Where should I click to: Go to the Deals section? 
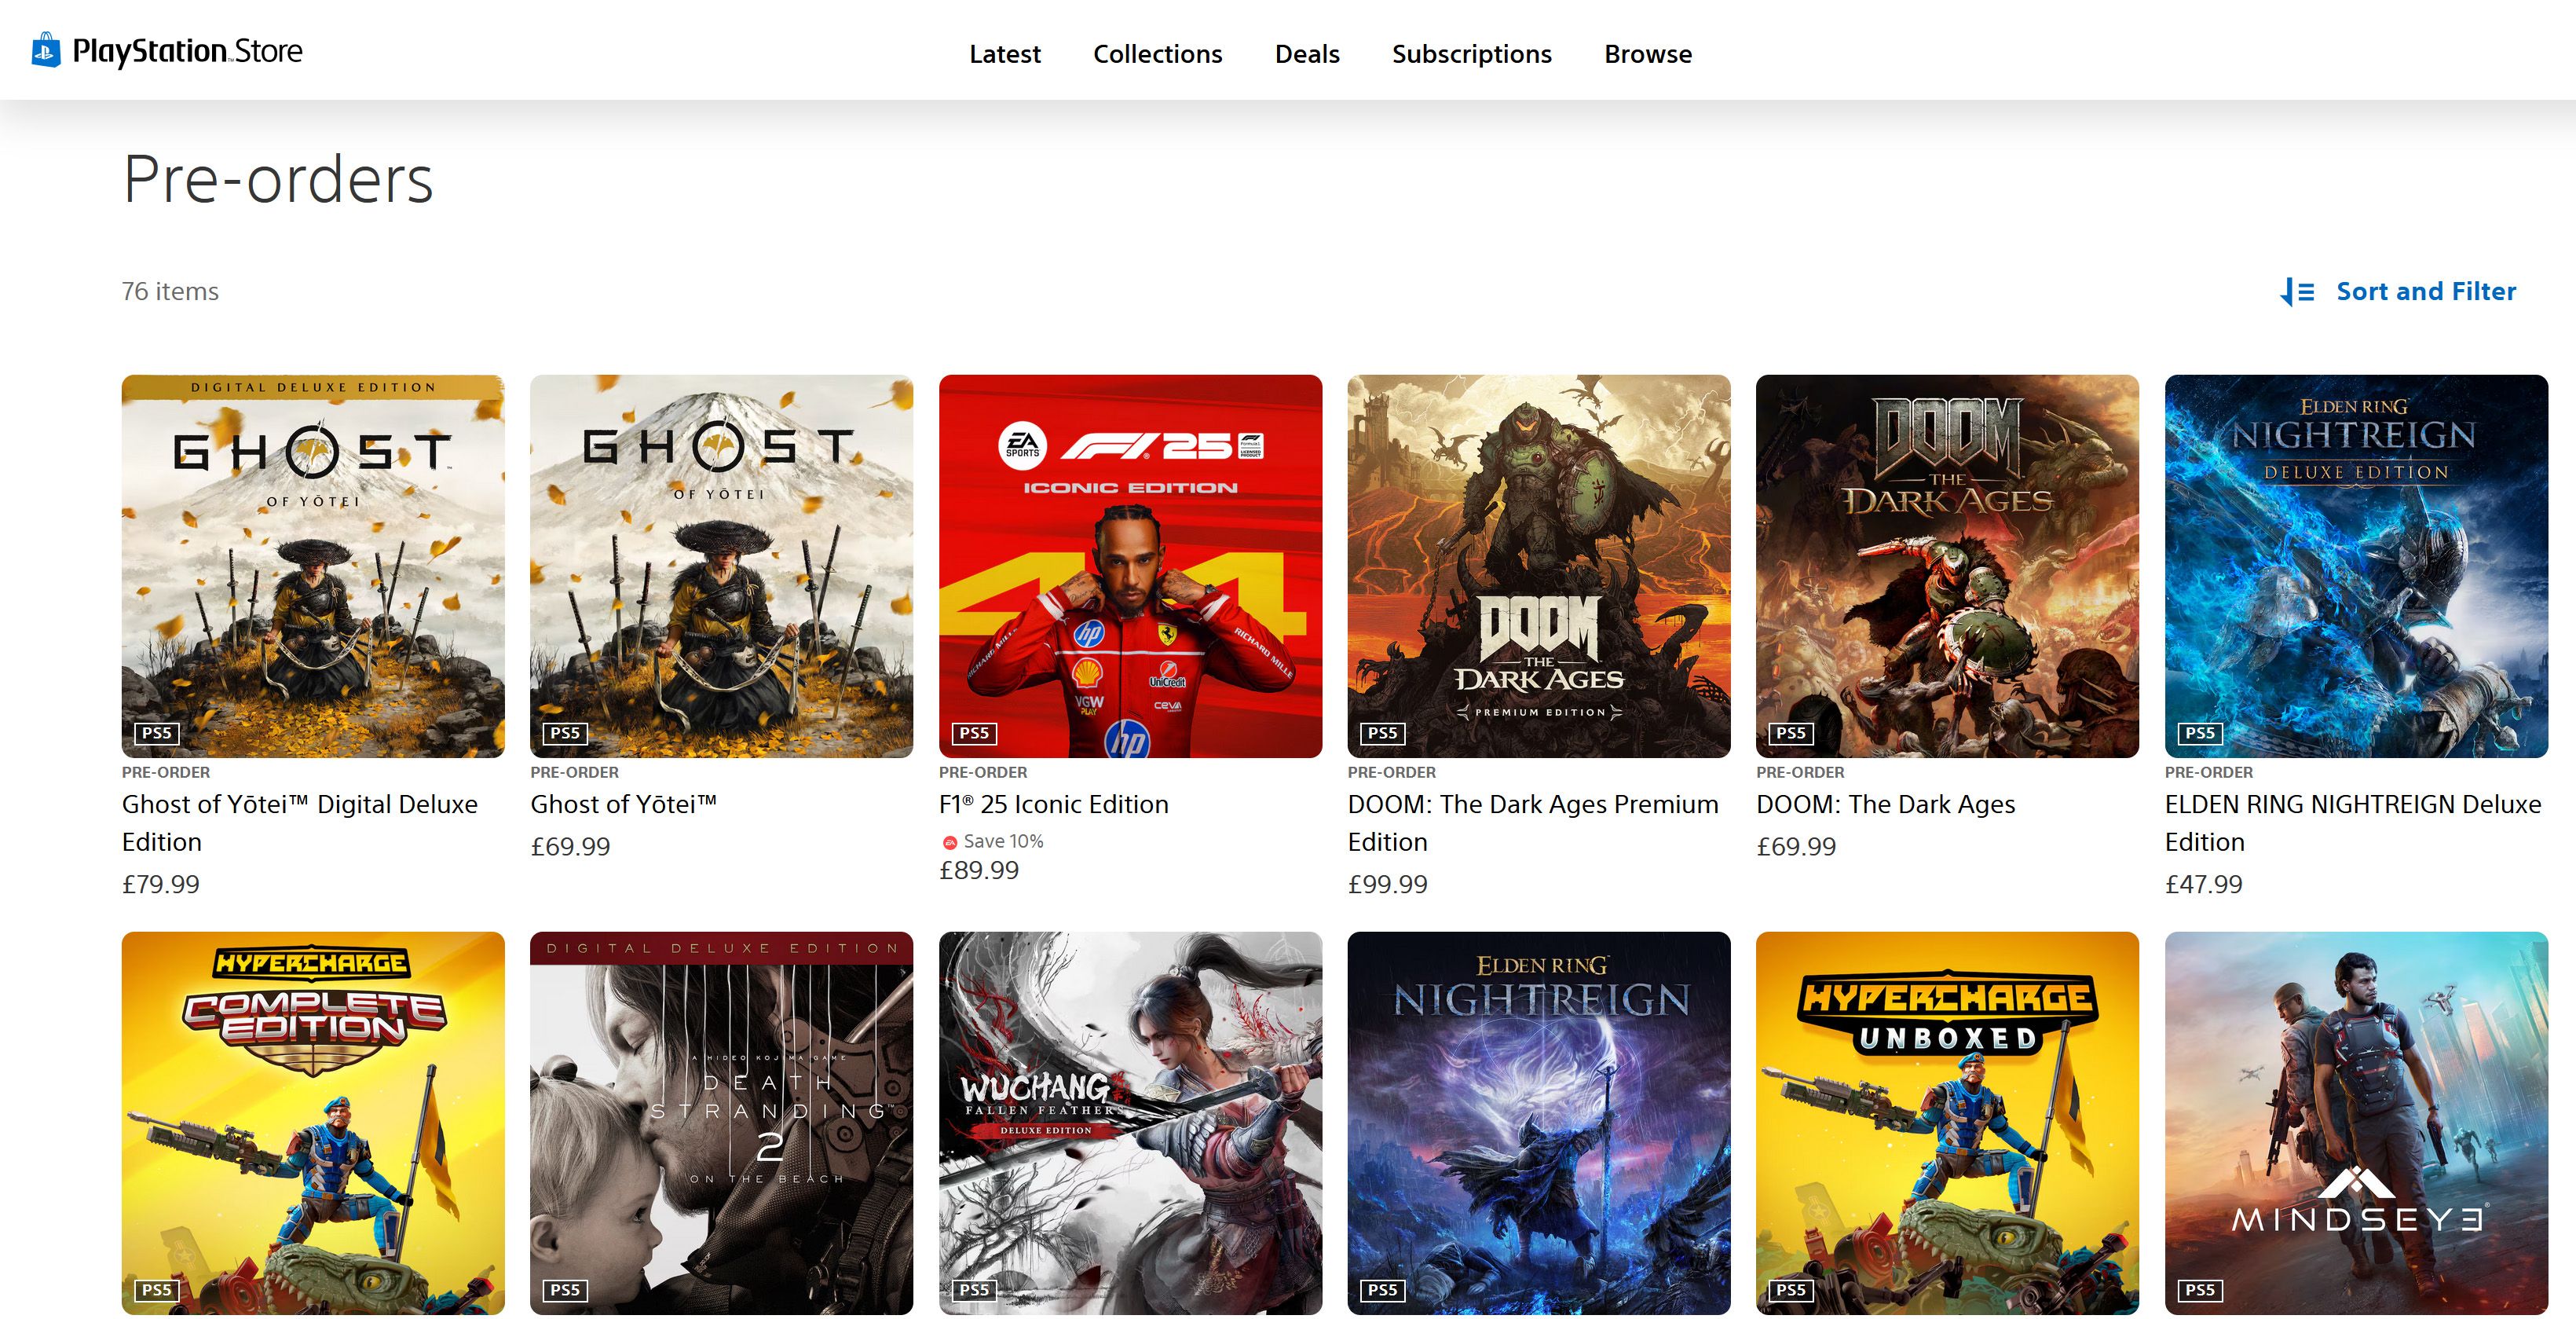pos(1307,54)
